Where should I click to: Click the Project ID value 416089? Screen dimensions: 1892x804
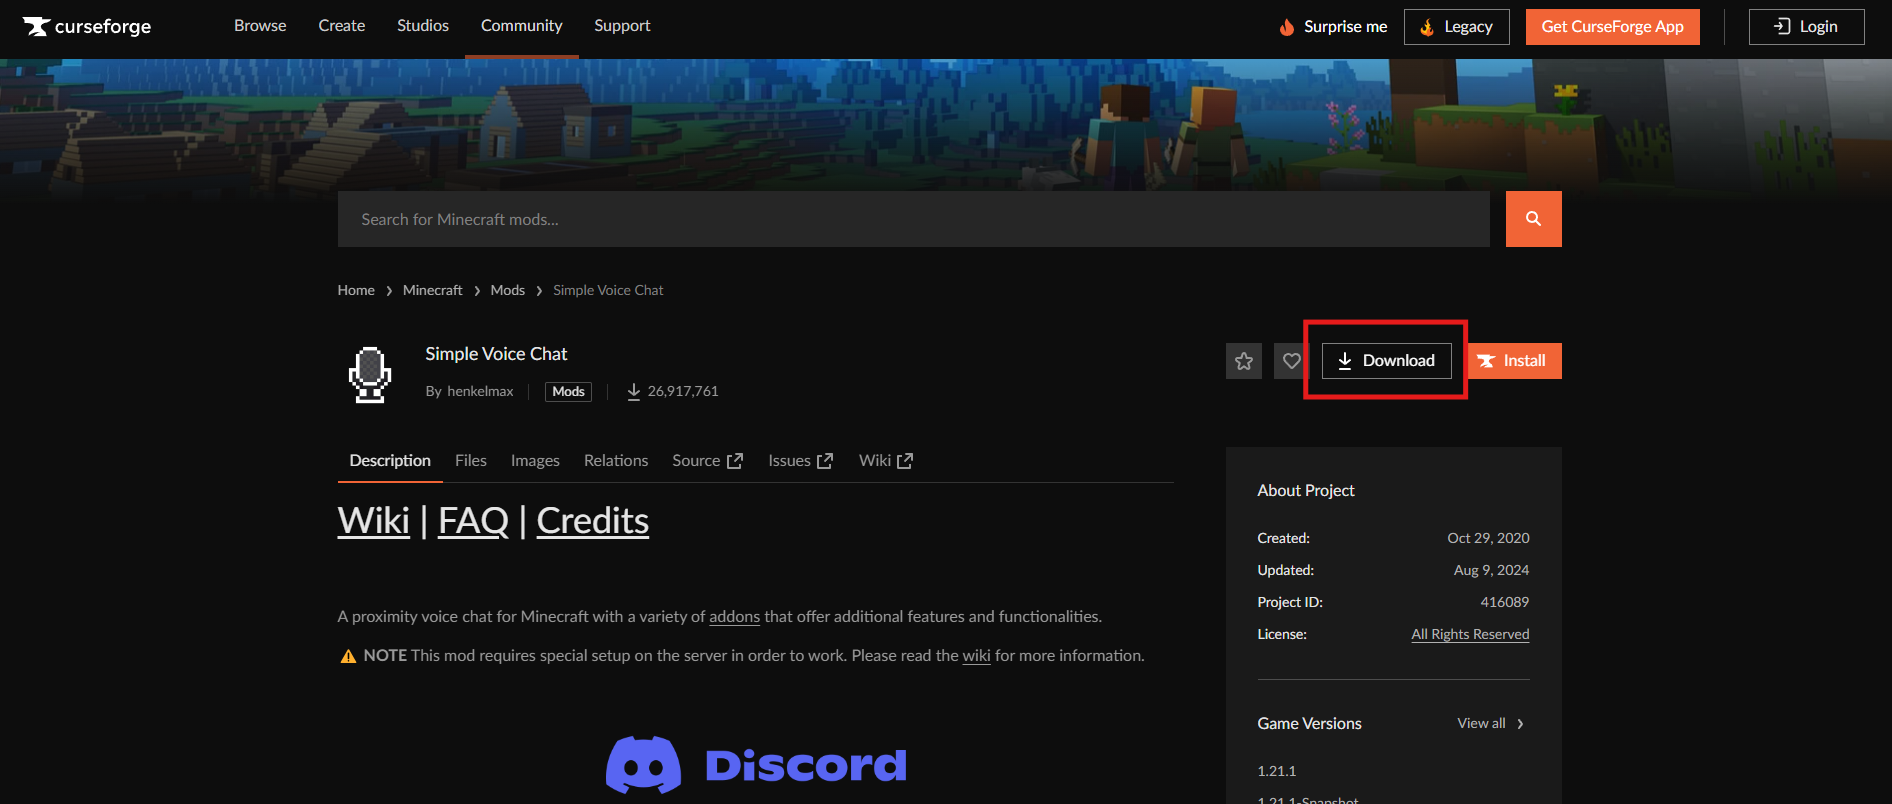click(x=1504, y=602)
